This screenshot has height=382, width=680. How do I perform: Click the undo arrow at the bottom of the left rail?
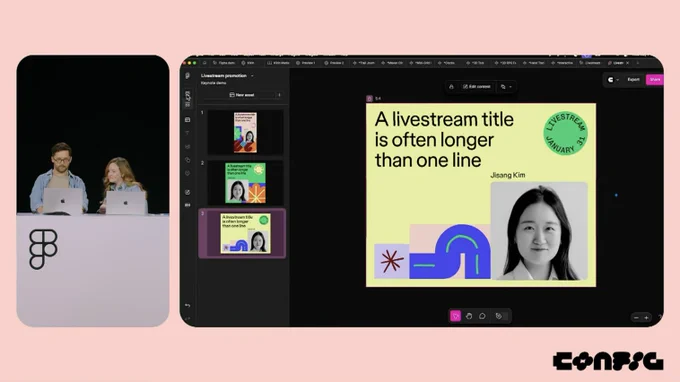coord(187,306)
